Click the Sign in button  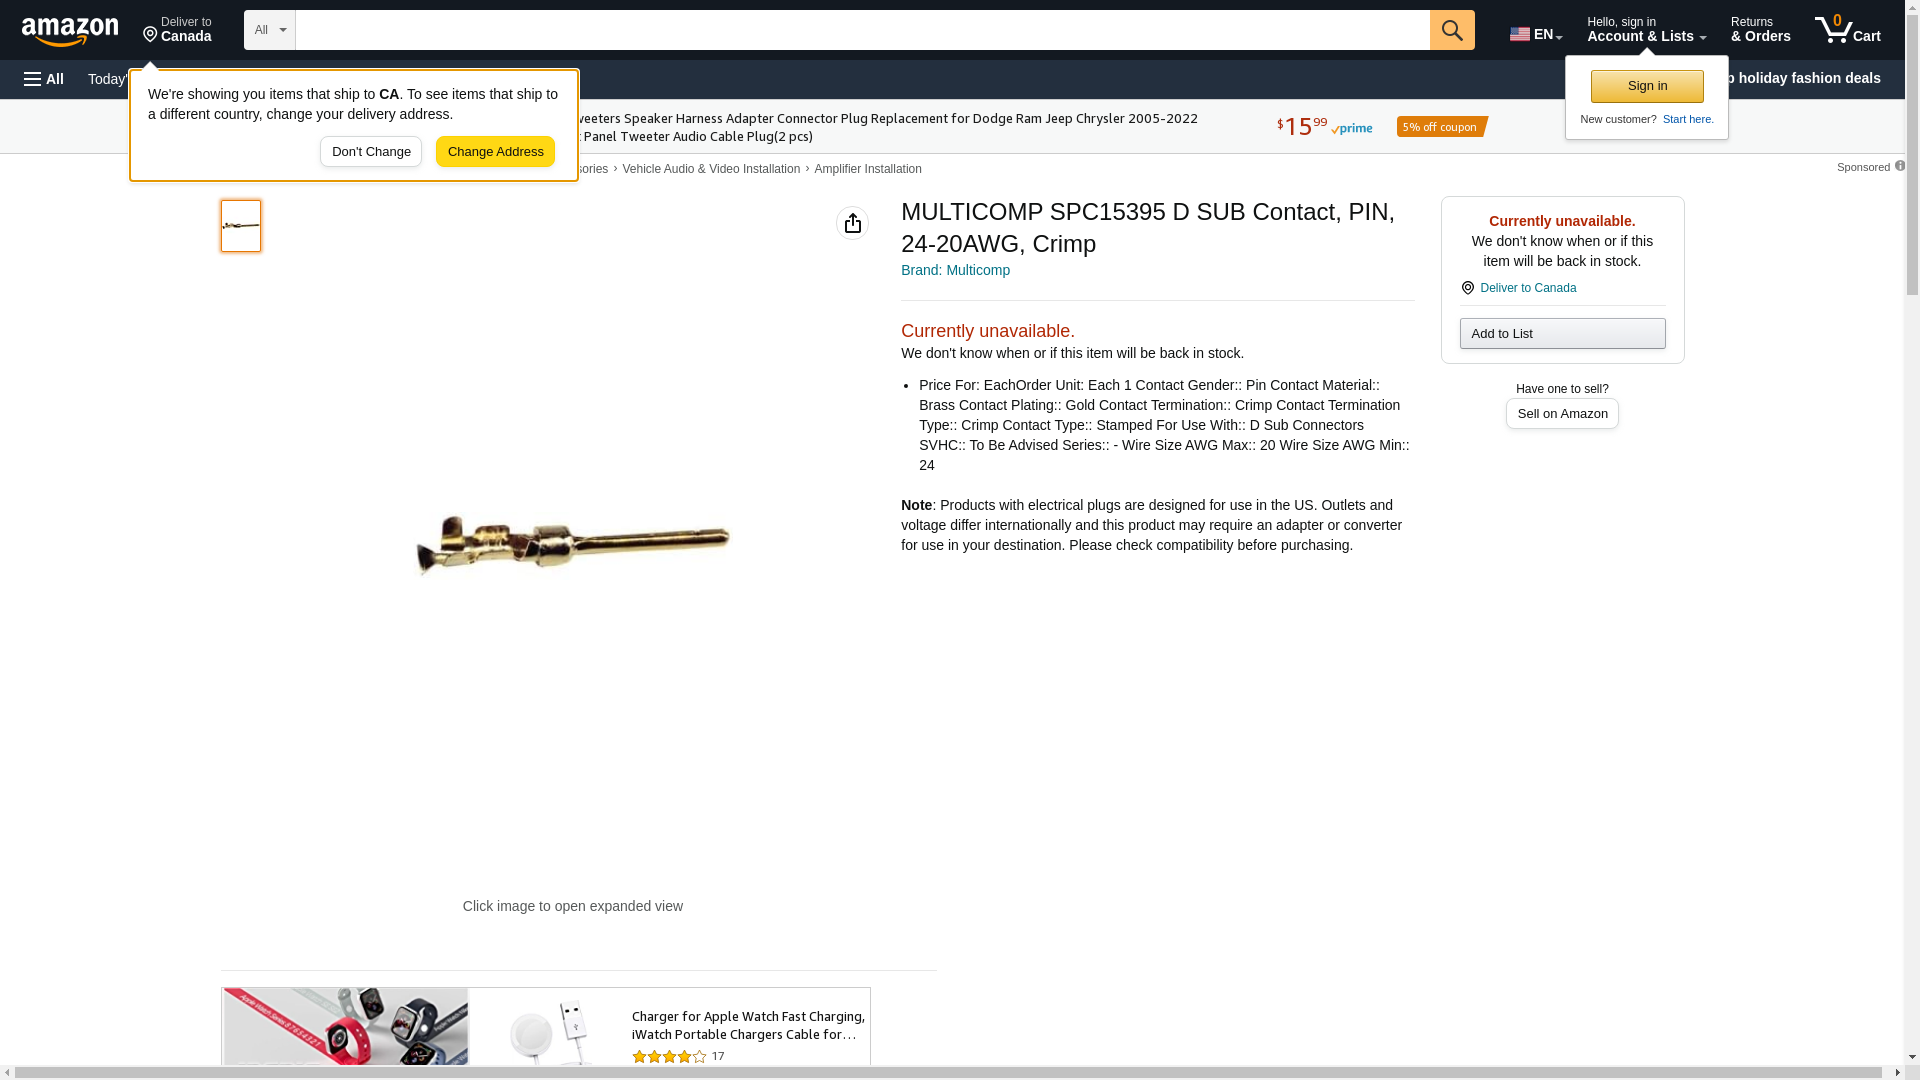[x=1647, y=86]
